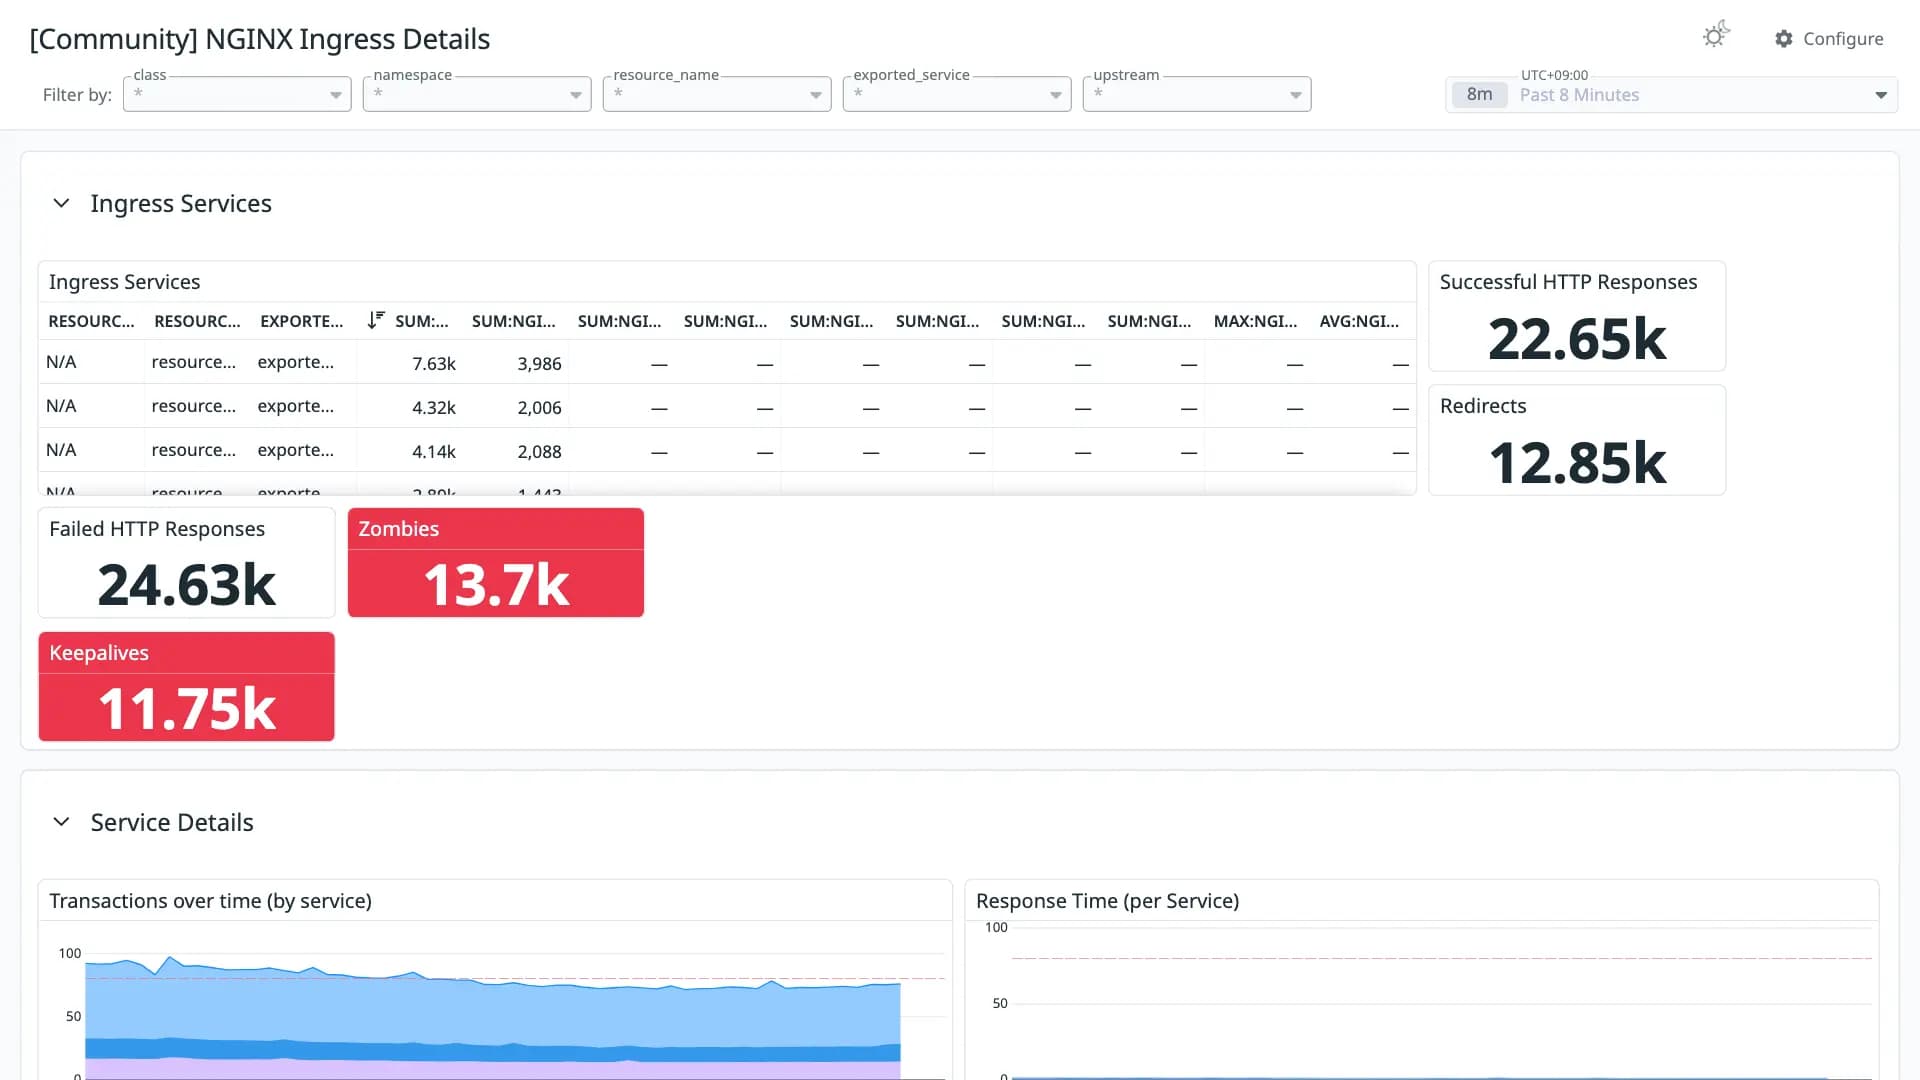This screenshot has height=1080, width=1920.
Task: Open the Past 8 Minutes time range selector
Action: (1671, 95)
